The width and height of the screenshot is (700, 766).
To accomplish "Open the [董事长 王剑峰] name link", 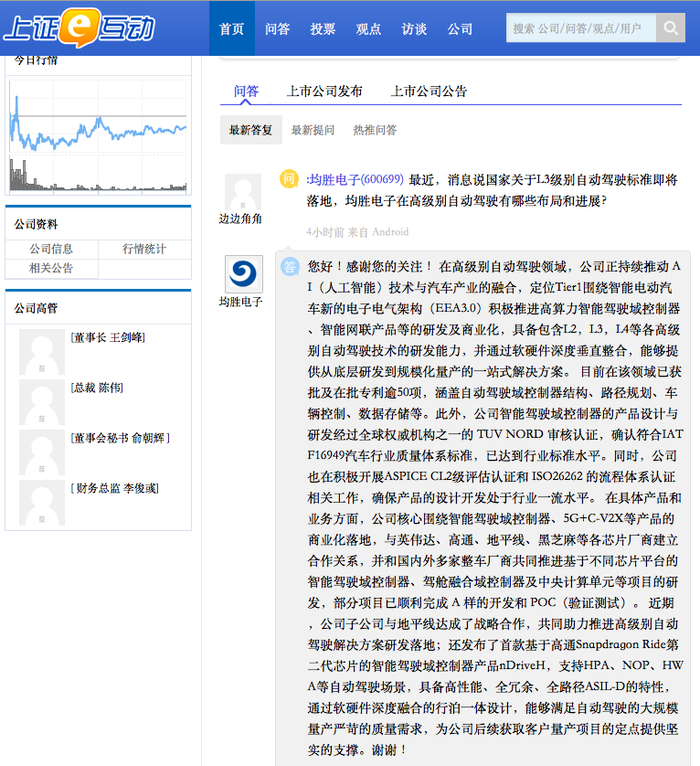I will pyautogui.click(x=108, y=338).
